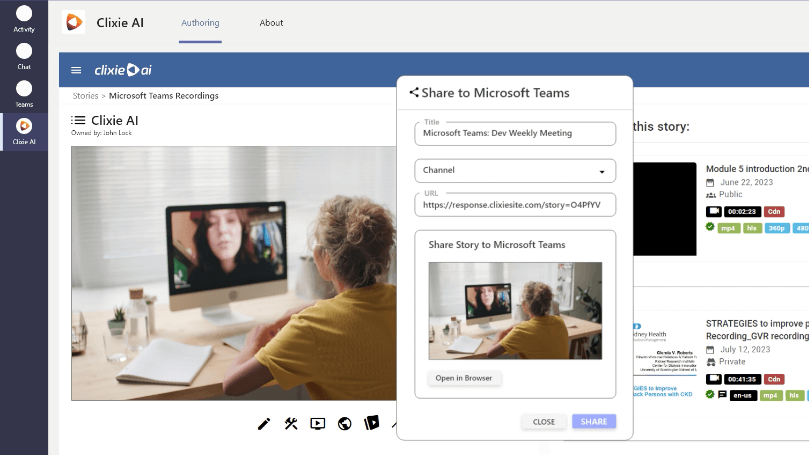Open the STRATEGIES recording thumbnail
This screenshot has height=455, width=809.
pos(665,361)
